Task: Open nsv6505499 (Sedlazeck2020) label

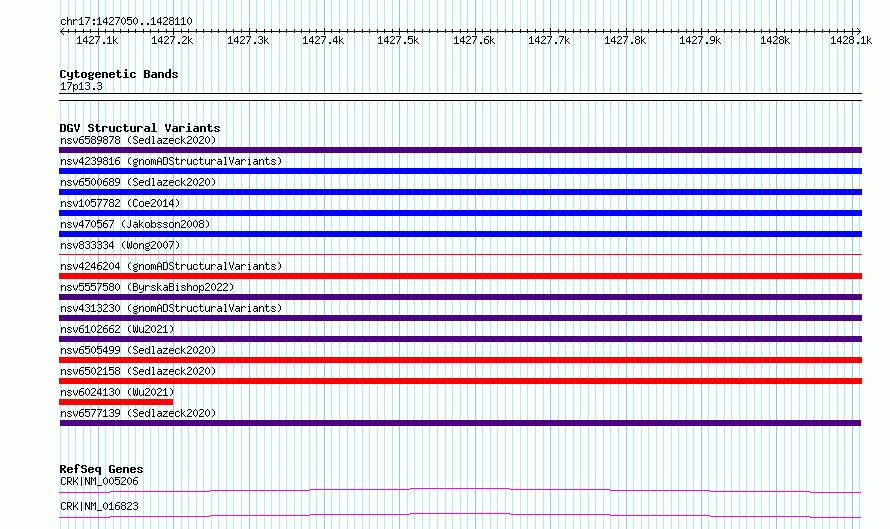Action: [138, 350]
